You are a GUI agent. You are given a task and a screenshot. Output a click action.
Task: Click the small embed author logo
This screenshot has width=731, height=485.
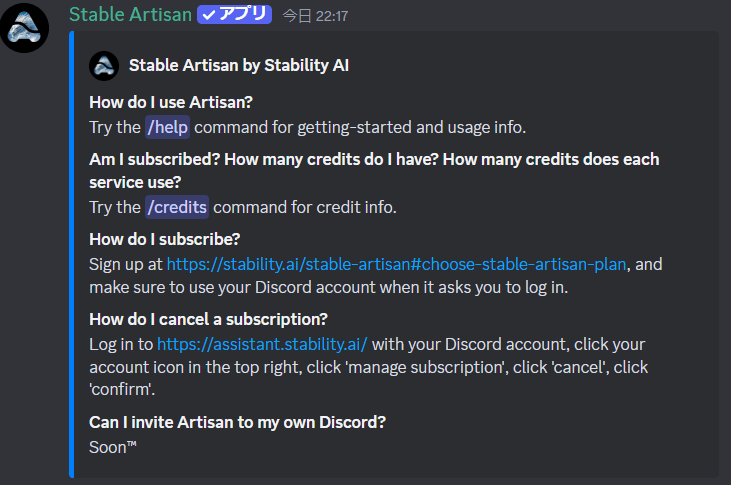click(x=104, y=66)
